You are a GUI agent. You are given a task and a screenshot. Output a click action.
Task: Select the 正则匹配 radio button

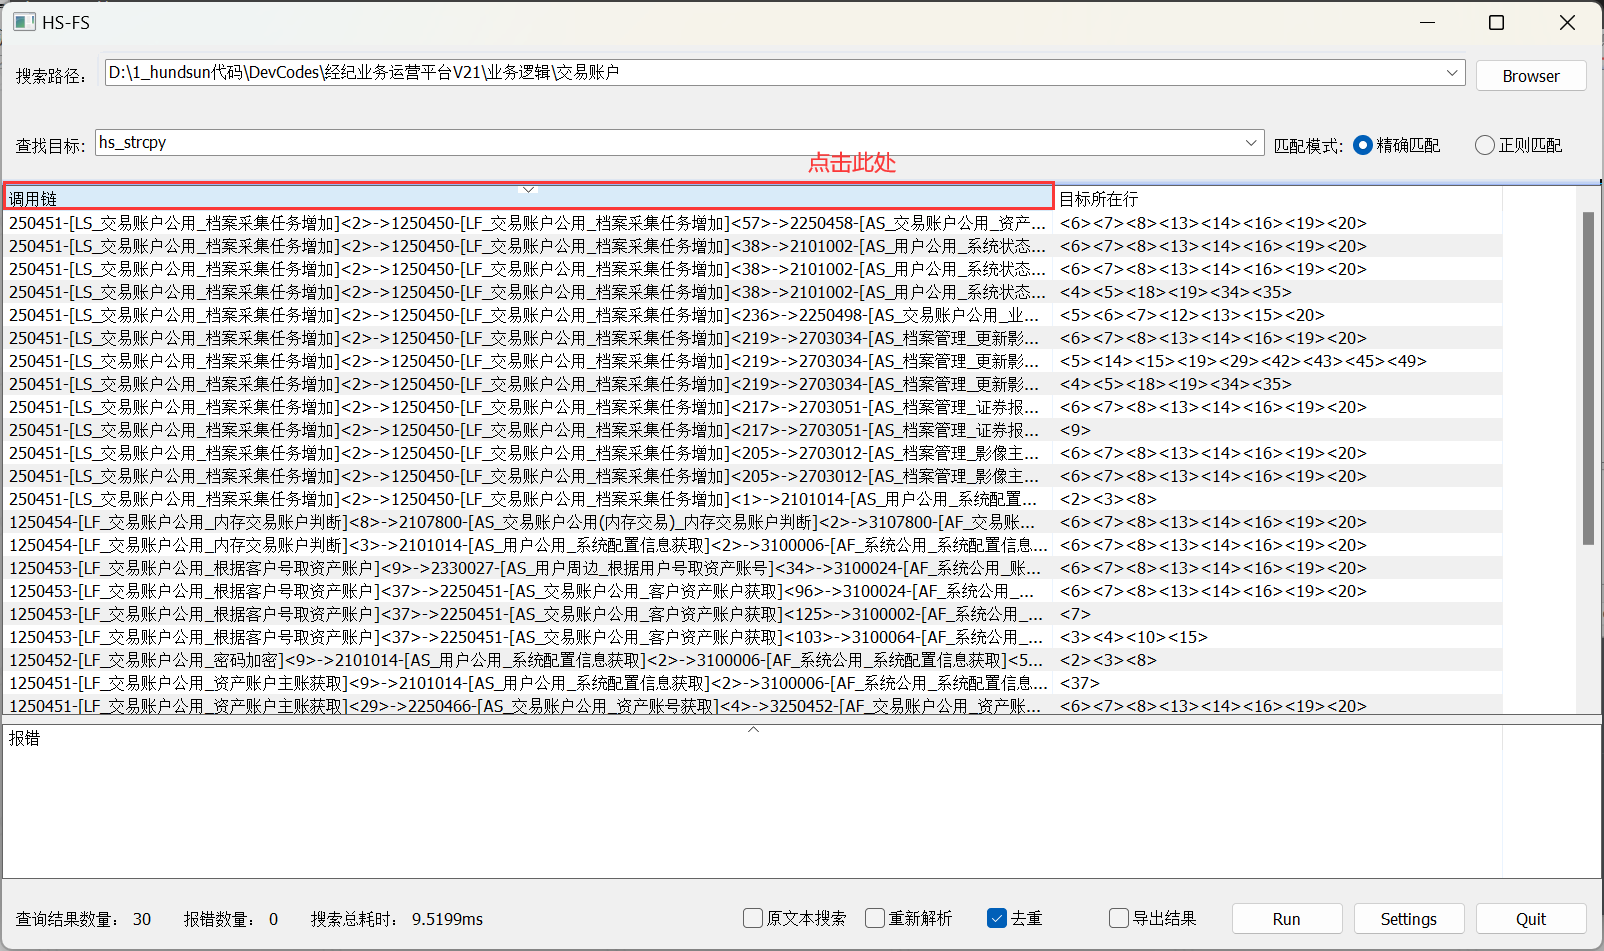pyautogui.click(x=1485, y=145)
